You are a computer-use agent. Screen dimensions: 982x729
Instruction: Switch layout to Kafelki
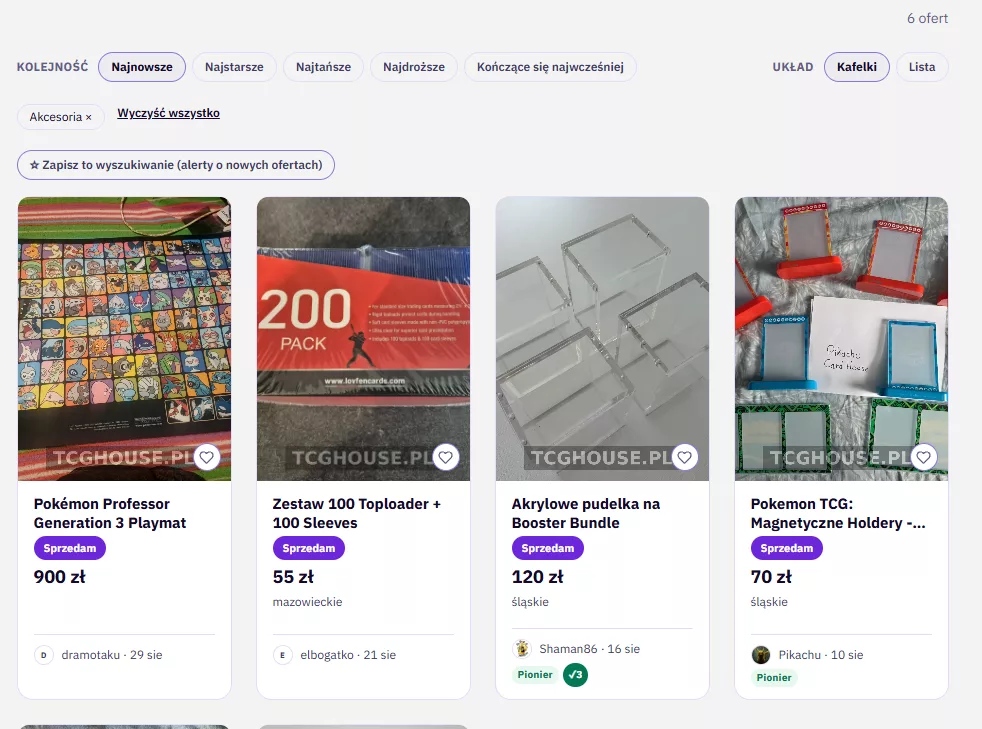coord(857,67)
